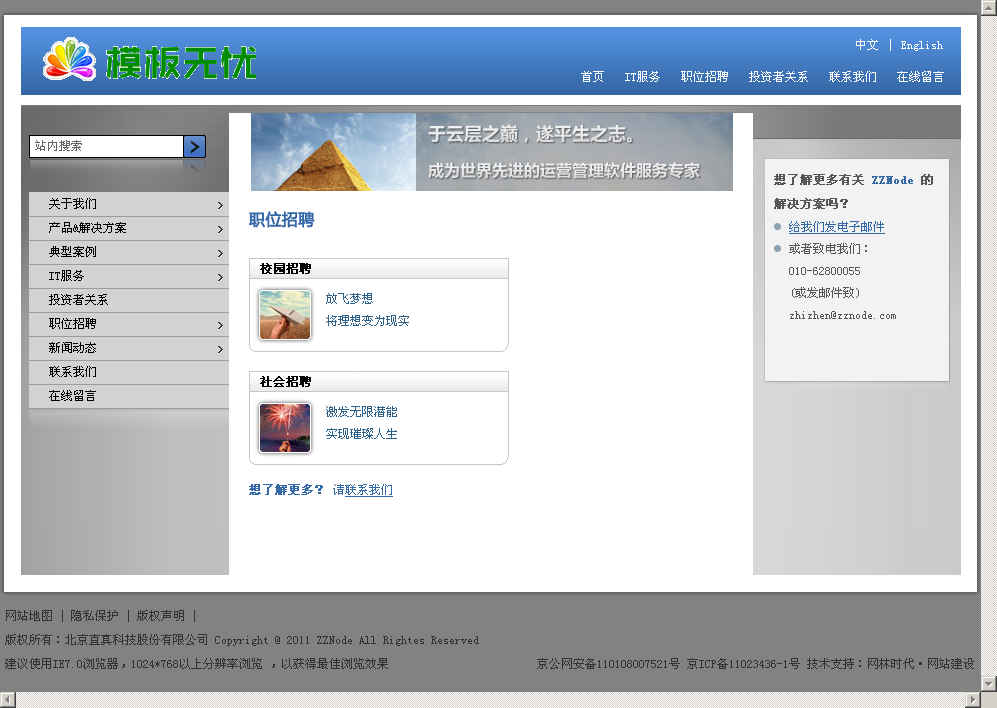This screenshot has height=708, width=997.
Task: Open the 网站地图 footer link
Action: point(29,616)
